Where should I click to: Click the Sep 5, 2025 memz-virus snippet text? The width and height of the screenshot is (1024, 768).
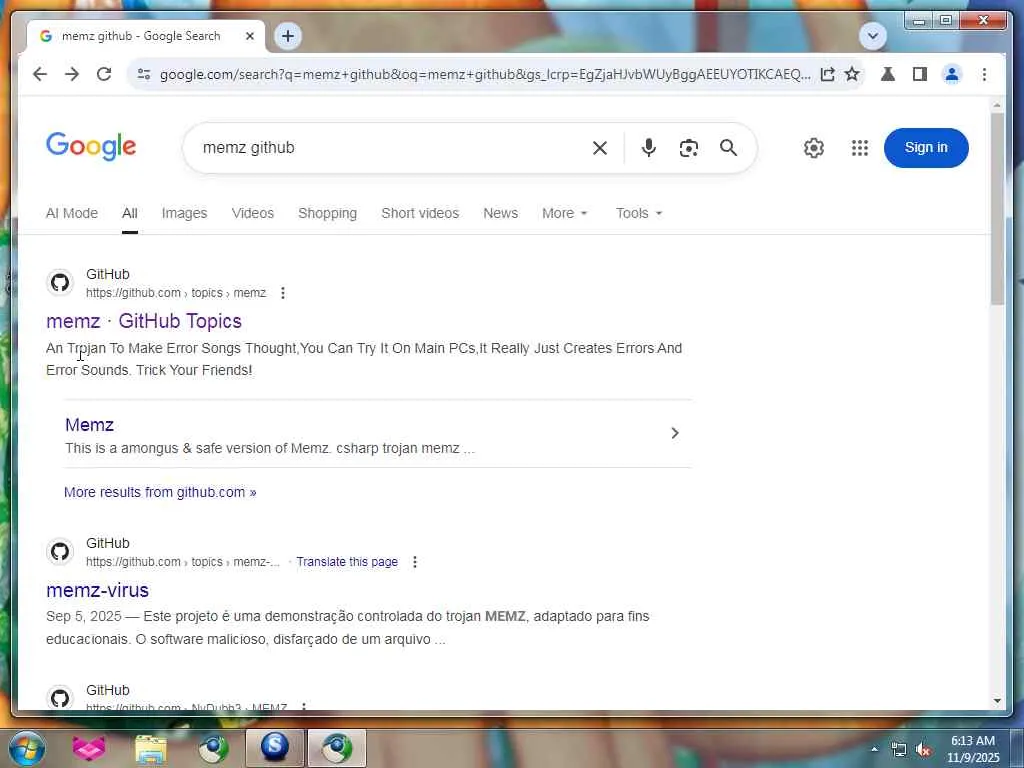(x=347, y=628)
